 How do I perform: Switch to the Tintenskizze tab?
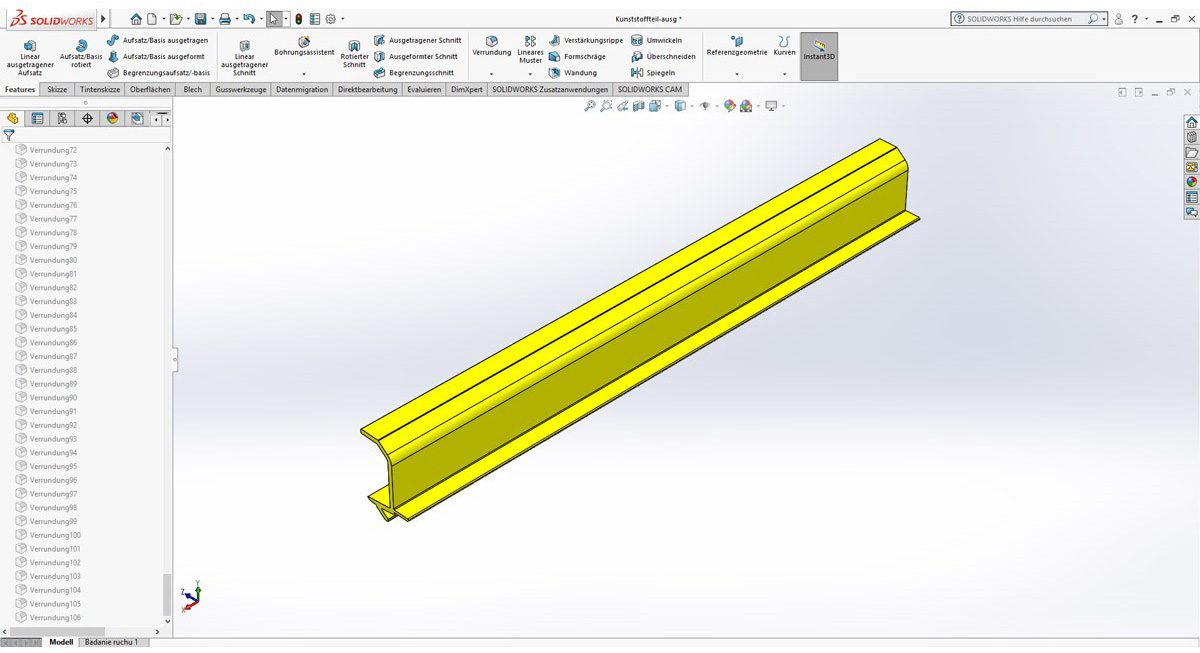point(100,89)
